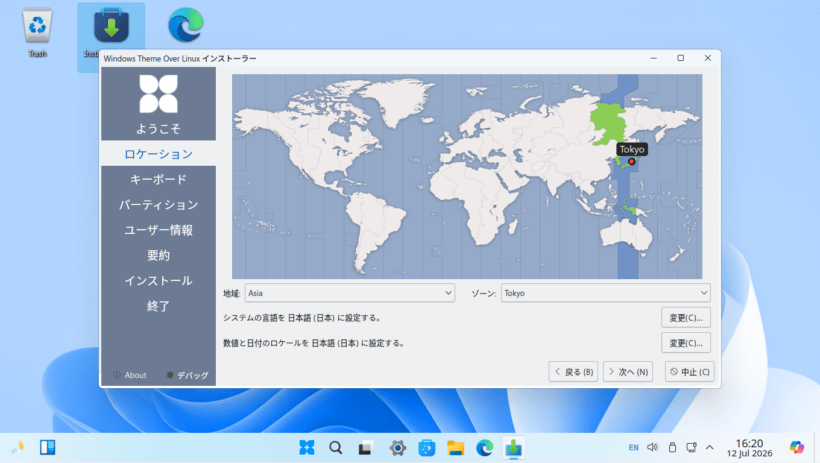Select the パーティション step in sidebar

[158, 205]
